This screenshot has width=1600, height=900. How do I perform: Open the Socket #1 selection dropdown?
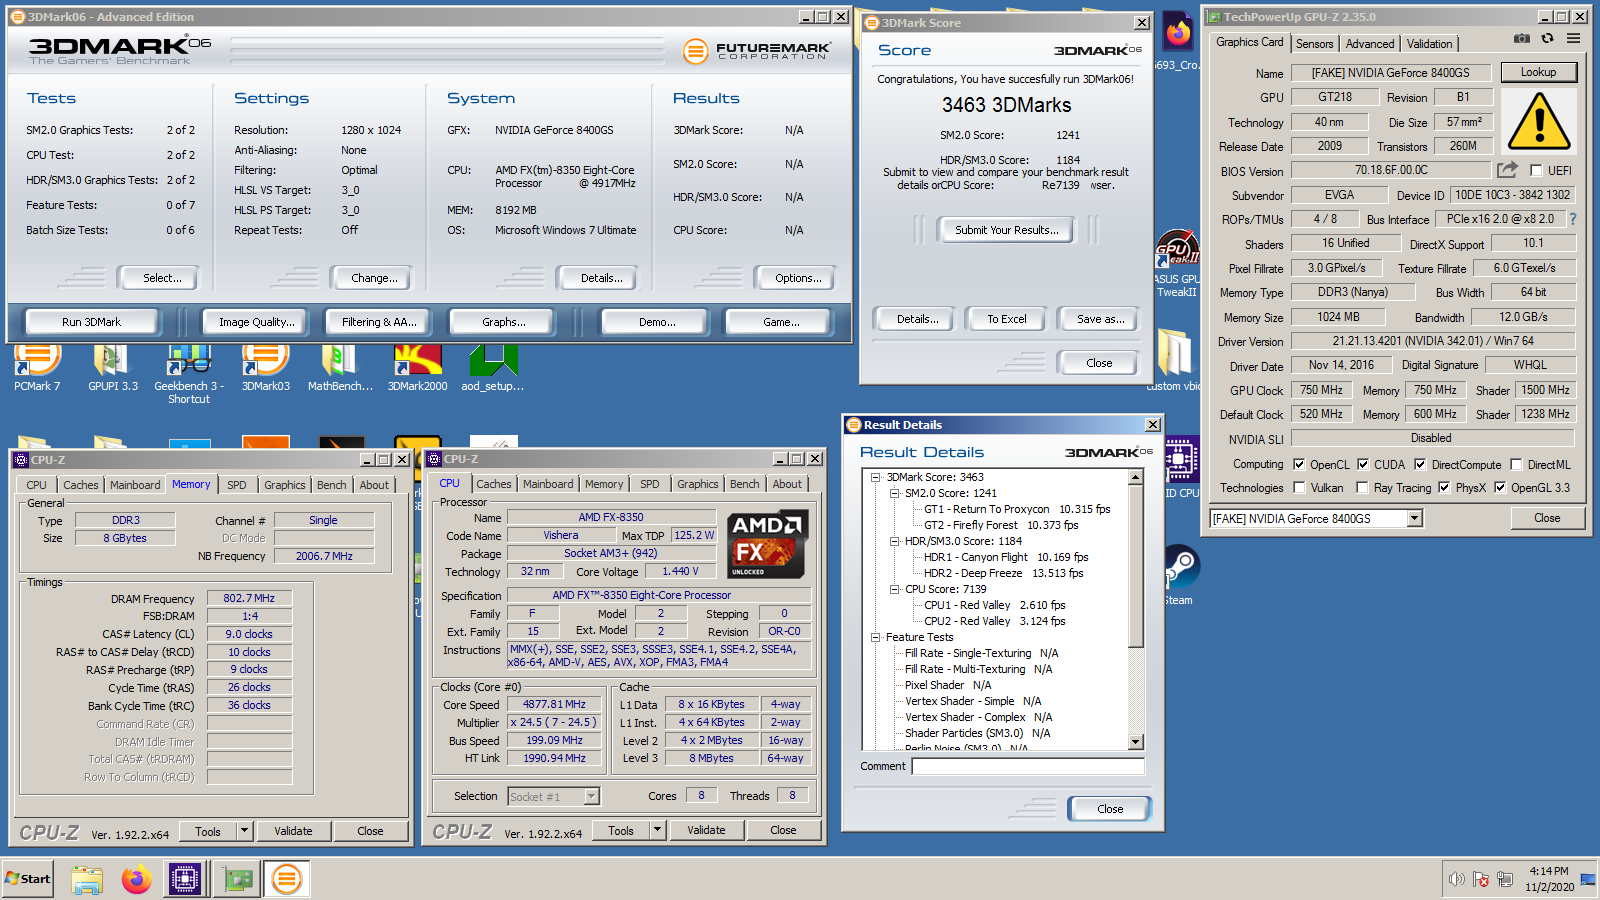[x=591, y=796]
